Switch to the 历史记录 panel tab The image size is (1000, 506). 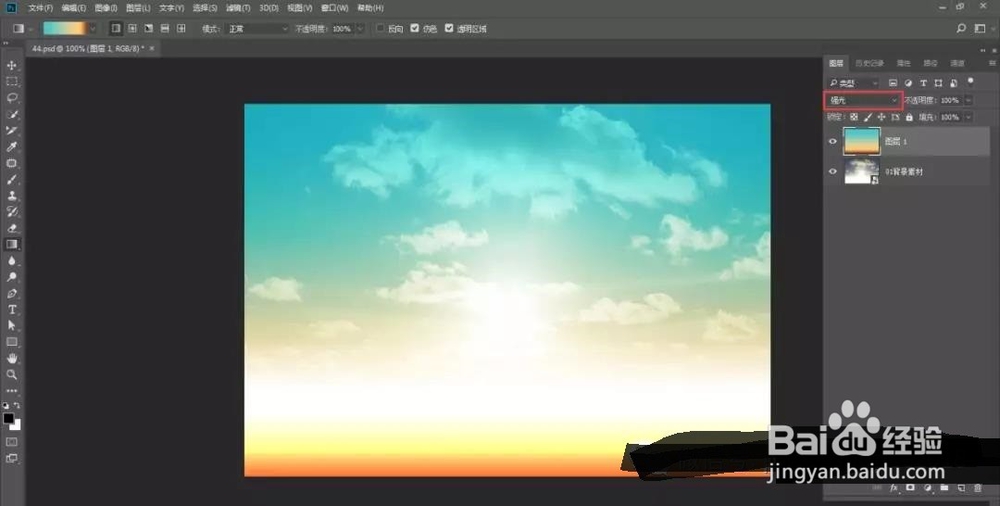(869, 63)
